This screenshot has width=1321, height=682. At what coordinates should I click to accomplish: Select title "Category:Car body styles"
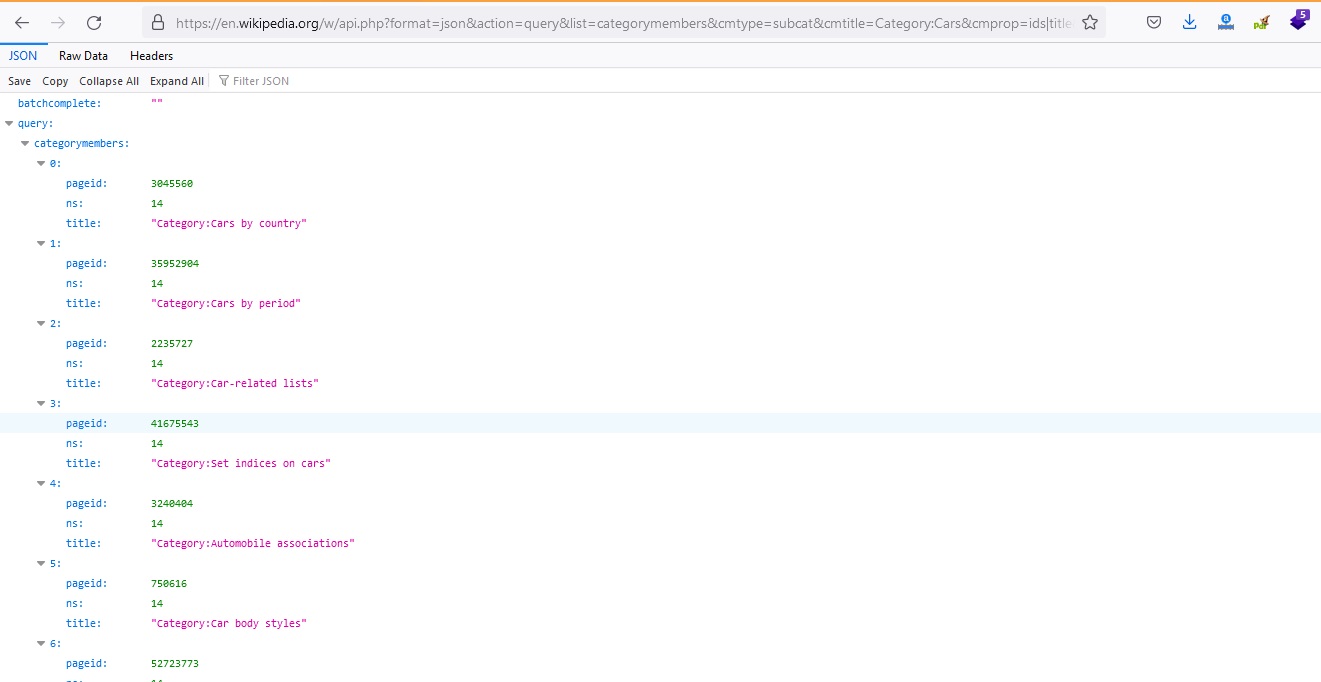[x=229, y=624]
